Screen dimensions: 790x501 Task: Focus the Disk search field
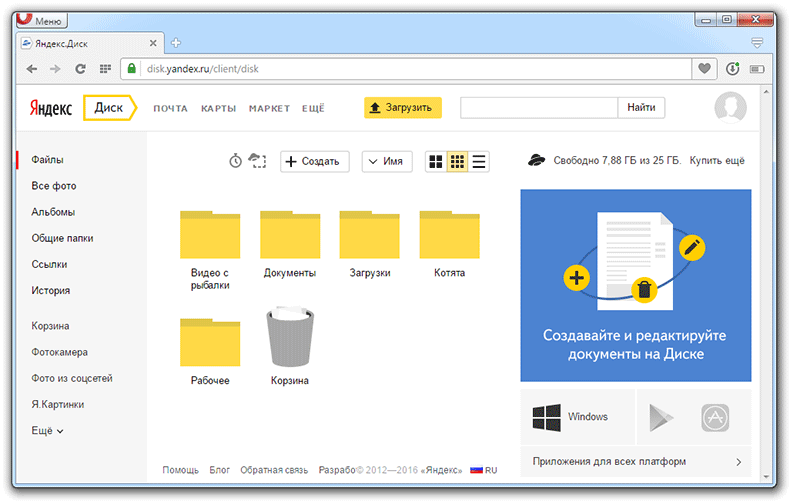pyautogui.click(x=539, y=107)
